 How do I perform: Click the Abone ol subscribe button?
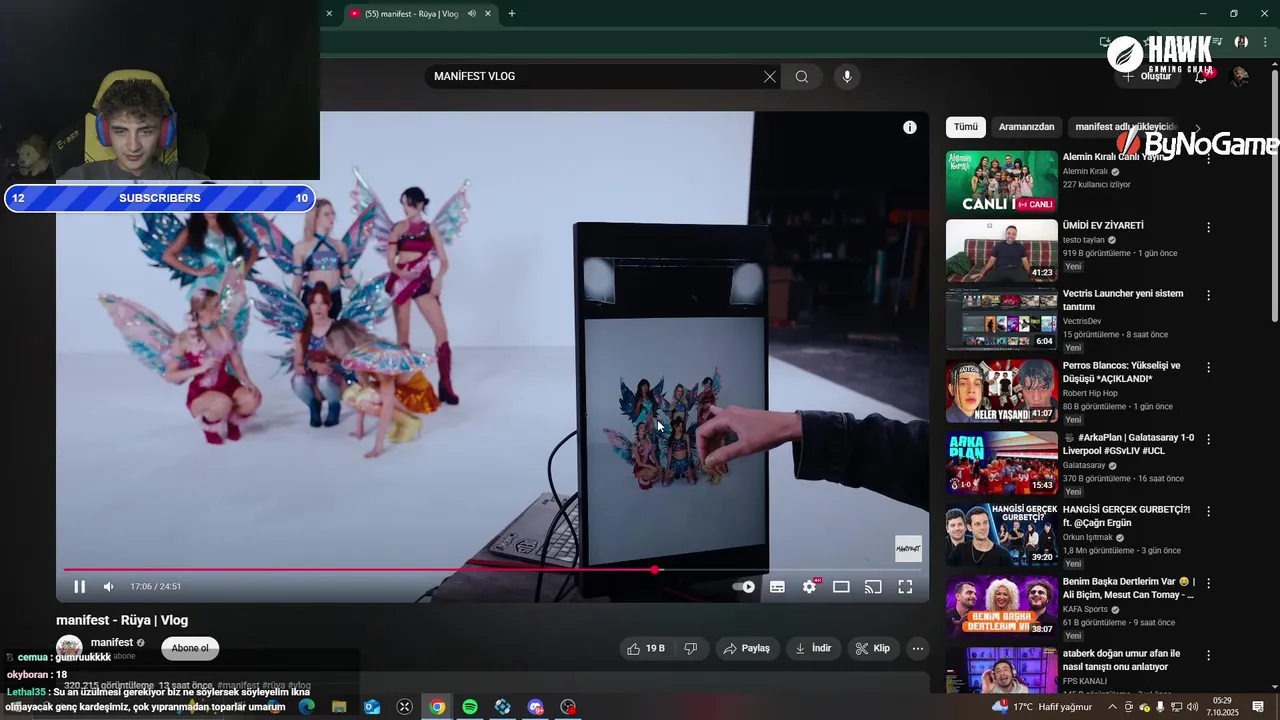190,649
